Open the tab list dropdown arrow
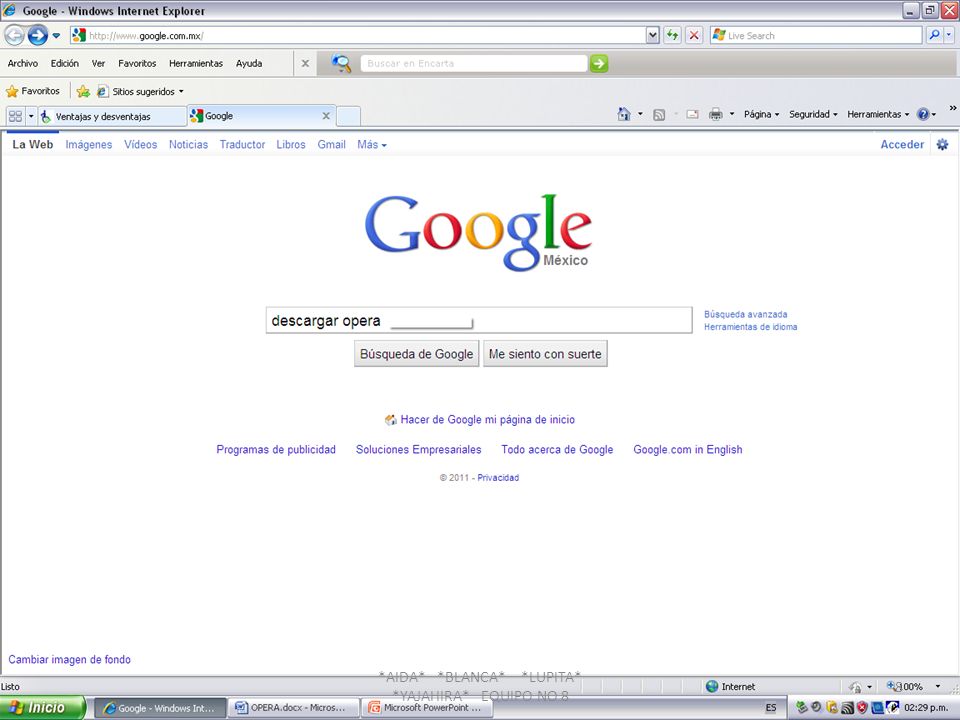Viewport: 960px width, 720px height. pyautogui.click(x=31, y=116)
